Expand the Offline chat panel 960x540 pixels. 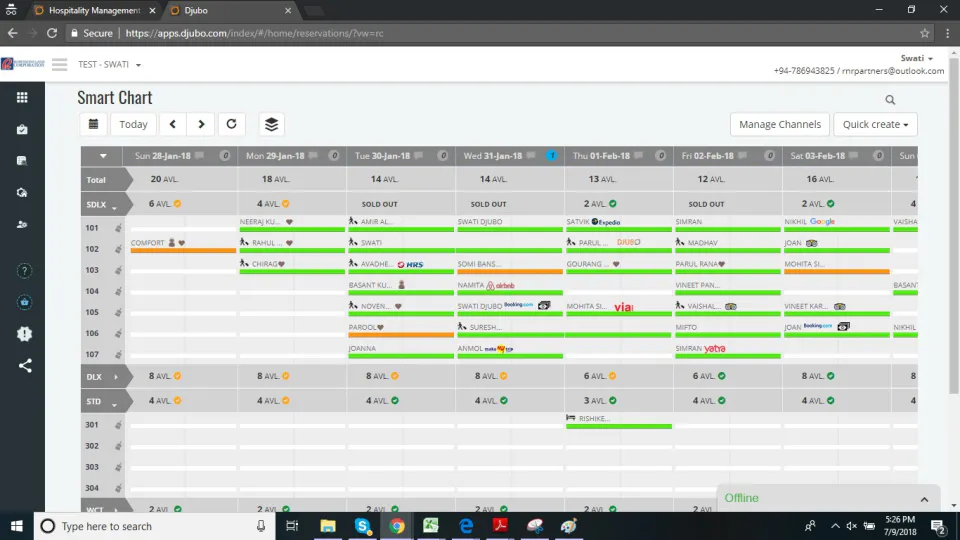click(924, 499)
